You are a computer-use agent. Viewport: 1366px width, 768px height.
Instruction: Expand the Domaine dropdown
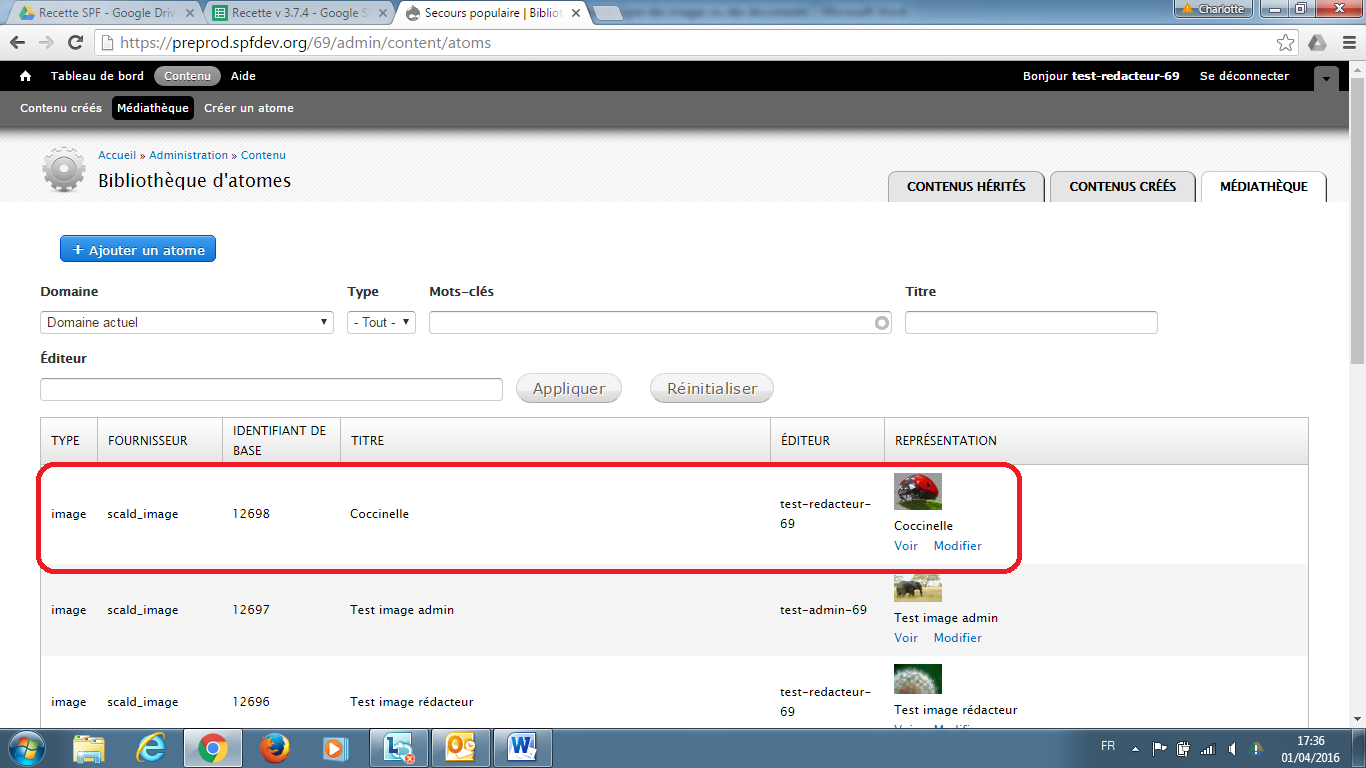187,322
